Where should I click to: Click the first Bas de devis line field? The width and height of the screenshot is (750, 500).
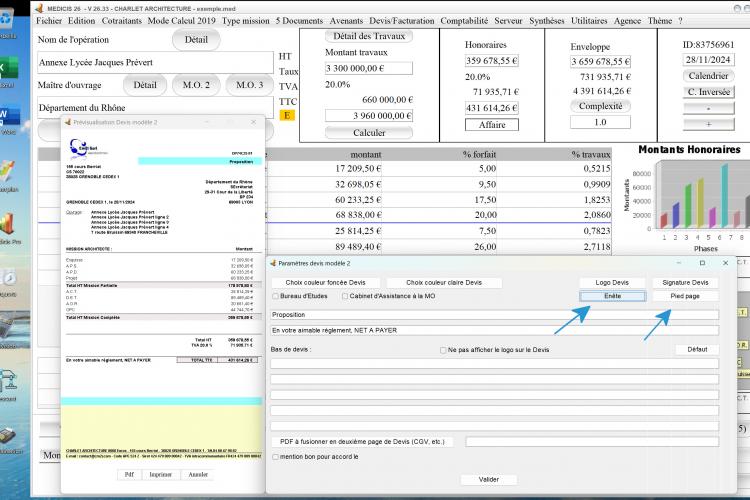(x=495, y=364)
